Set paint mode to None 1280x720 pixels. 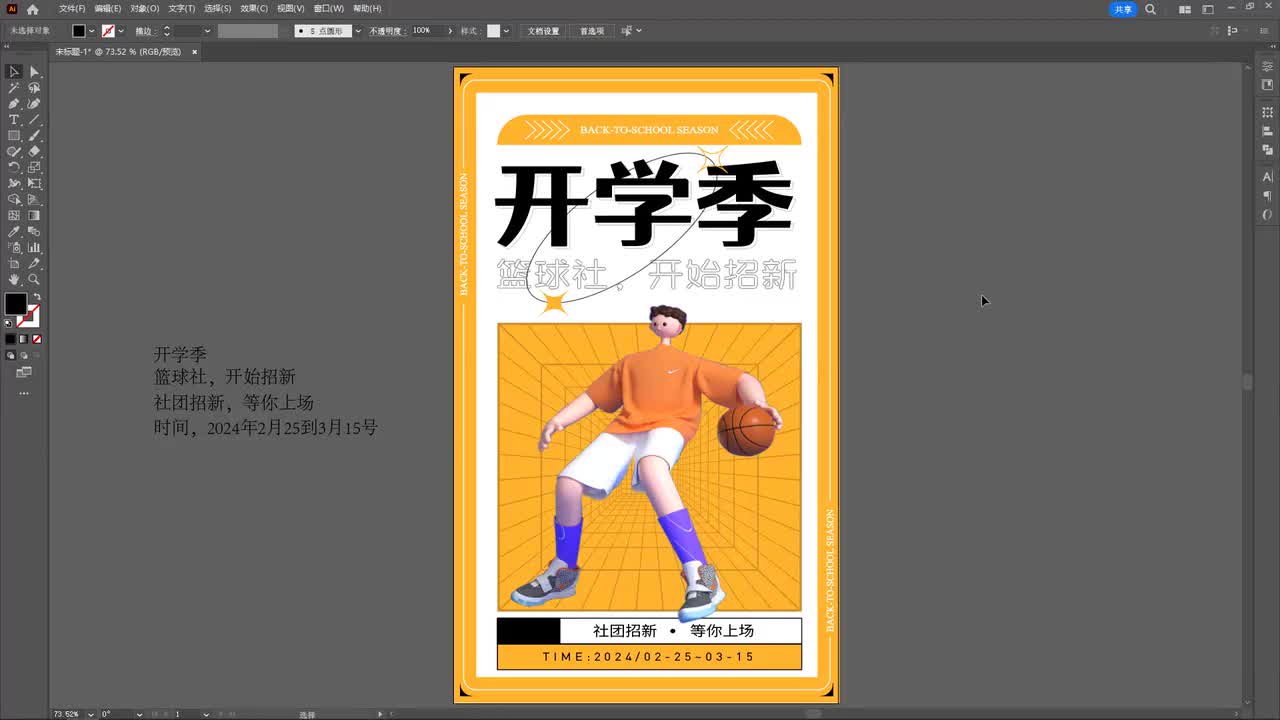(x=37, y=340)
